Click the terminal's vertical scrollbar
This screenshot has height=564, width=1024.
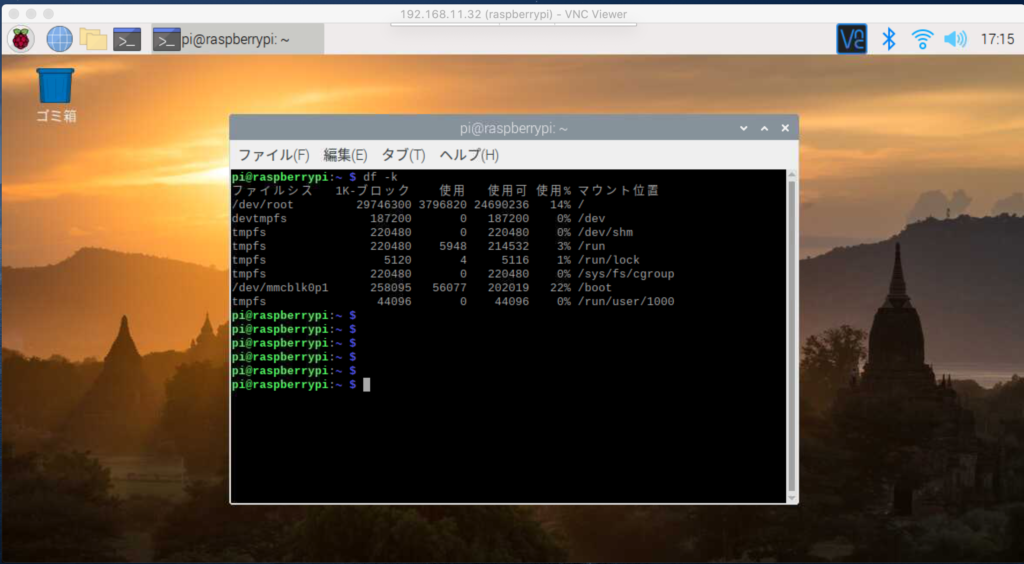click(x=792, y=330)
